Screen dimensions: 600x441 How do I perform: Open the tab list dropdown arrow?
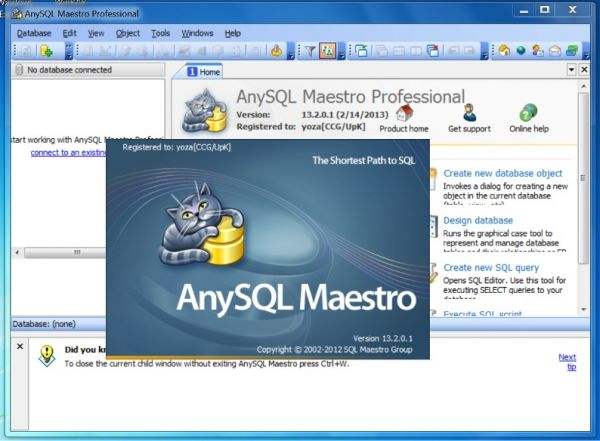pyautogui.click(x=571, y=70)
